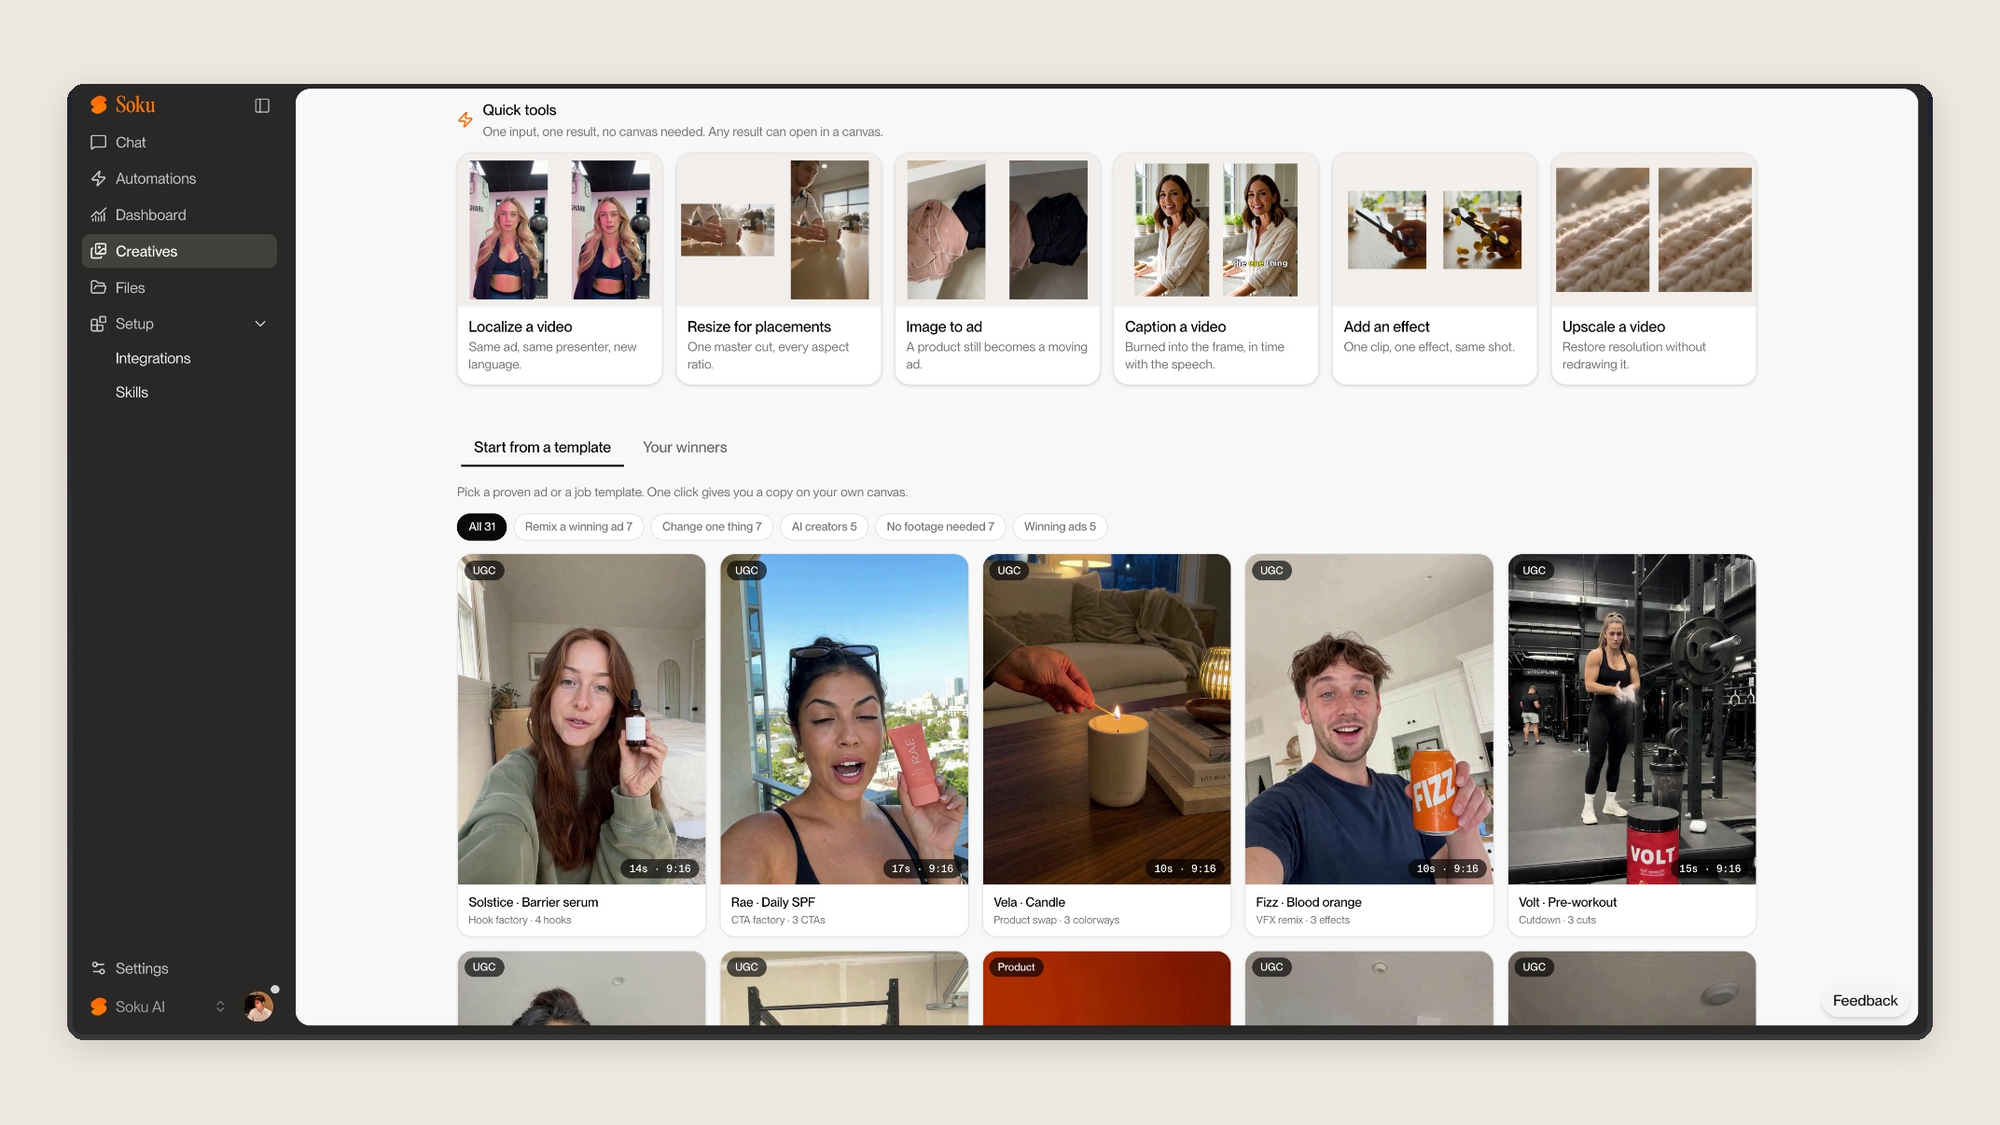This screenshot has height=1125, width=2000.
Task: Open Fizz Blood orange template thumbnail
Action: 1369,719
